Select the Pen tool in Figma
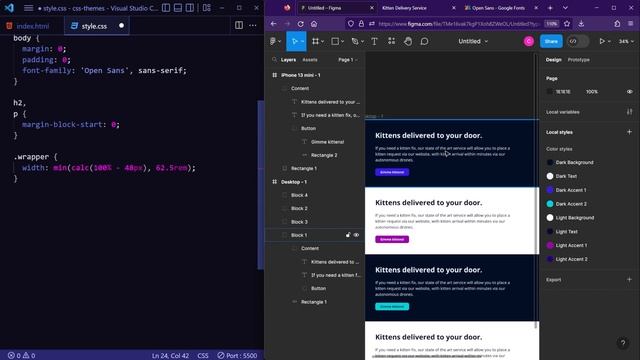This screenshot has width=640, height=360. [x=355, y=41]
